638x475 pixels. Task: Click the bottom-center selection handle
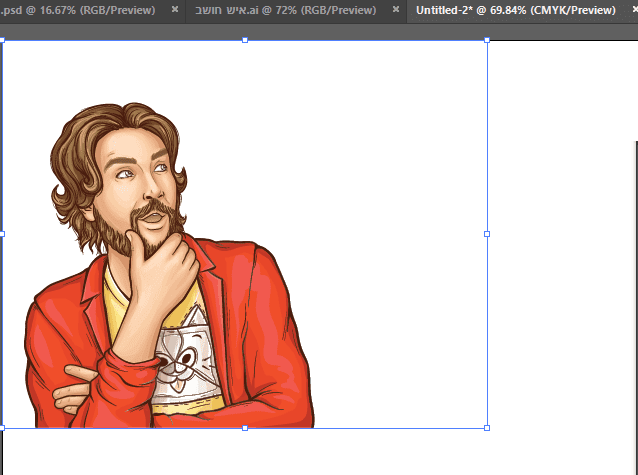[245, 428]
